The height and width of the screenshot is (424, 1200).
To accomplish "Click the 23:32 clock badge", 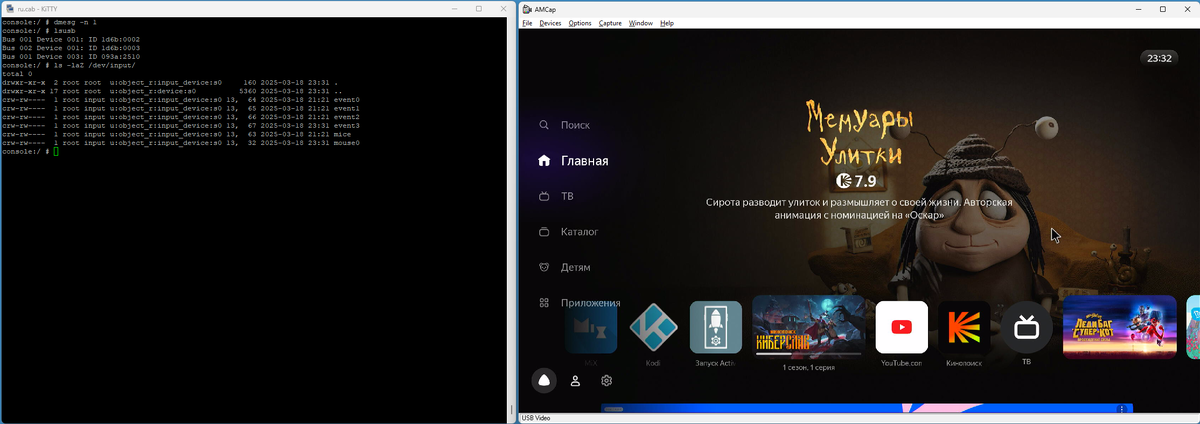I will tap(1159, 58).
